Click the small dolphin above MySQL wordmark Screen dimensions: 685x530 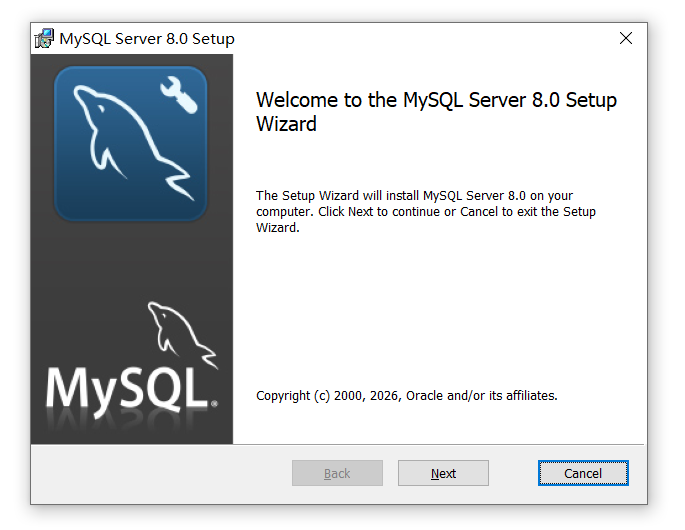[182, 334]
